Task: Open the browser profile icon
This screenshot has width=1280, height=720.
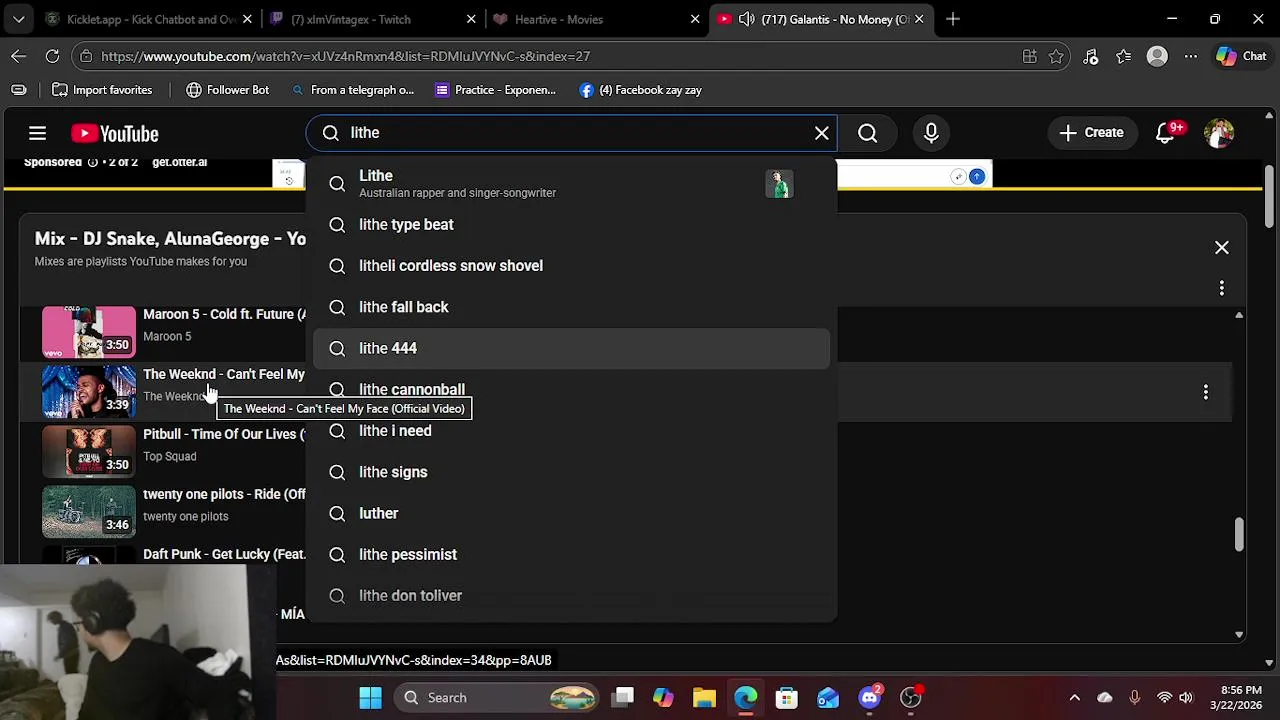Action: (x=1157, y=57)
